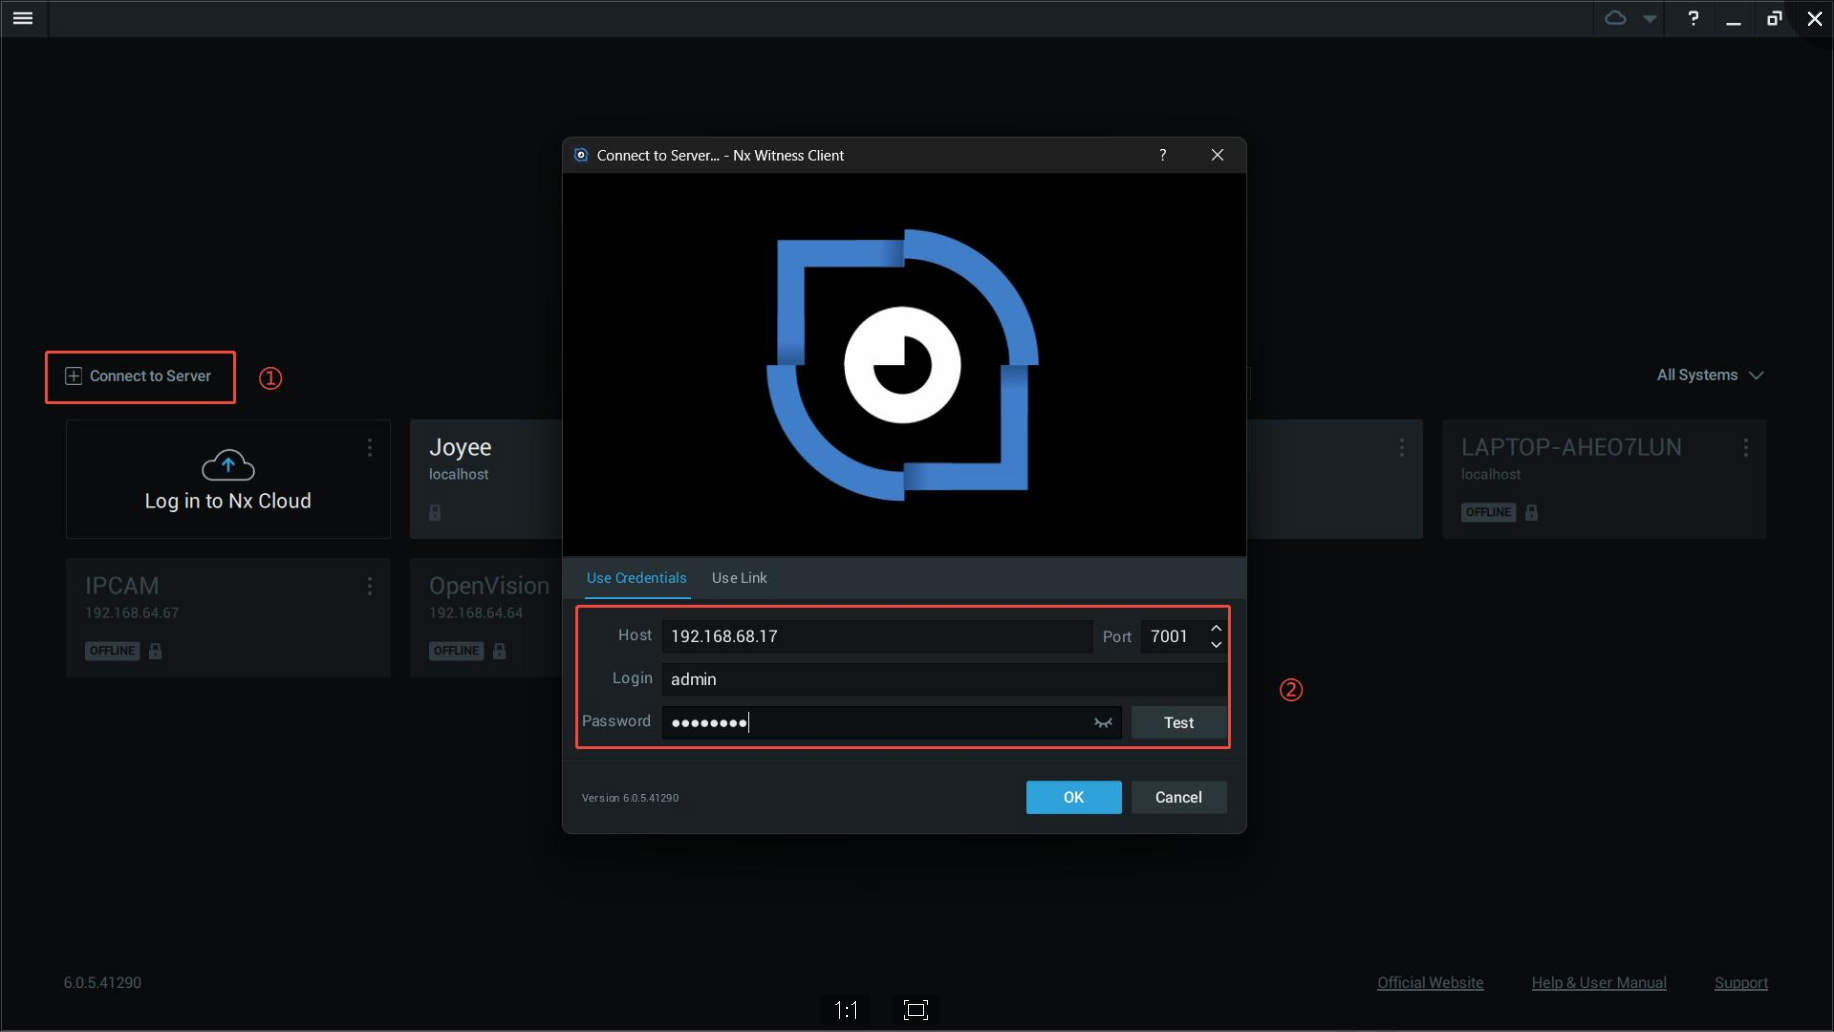Viewport: 1834px width, 1032px height.
Task: Expand the cloud dropdown arrow in title bar
Action: 1650,19
